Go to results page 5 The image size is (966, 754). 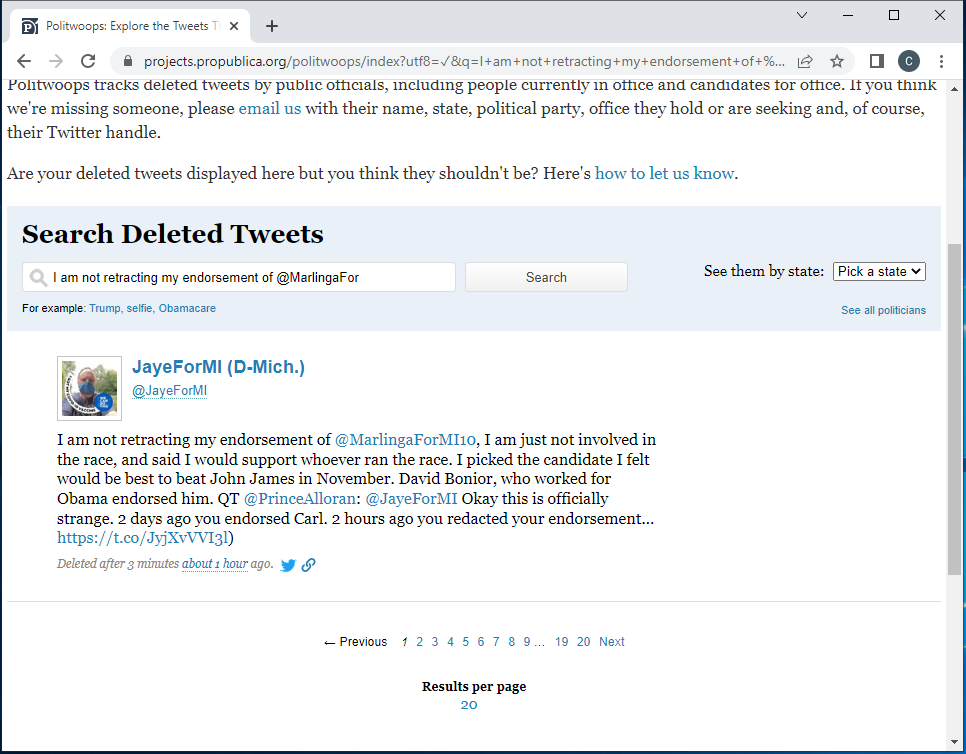click(466, 642)
